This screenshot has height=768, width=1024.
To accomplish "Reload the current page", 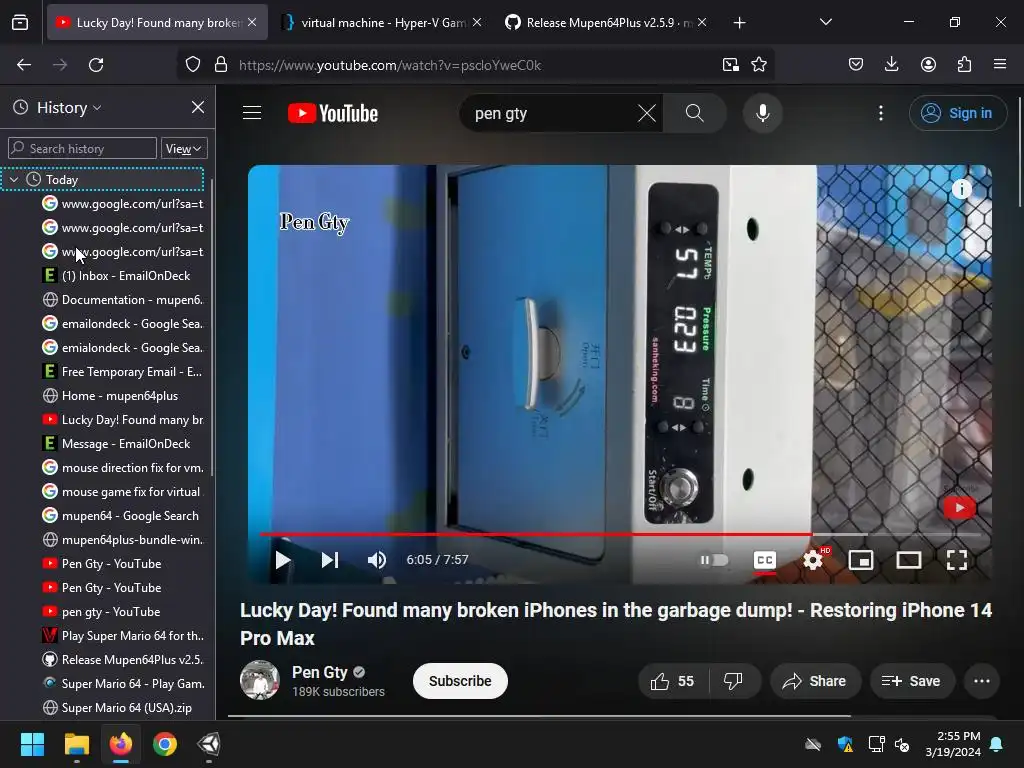I will click(x=96, y=65).
